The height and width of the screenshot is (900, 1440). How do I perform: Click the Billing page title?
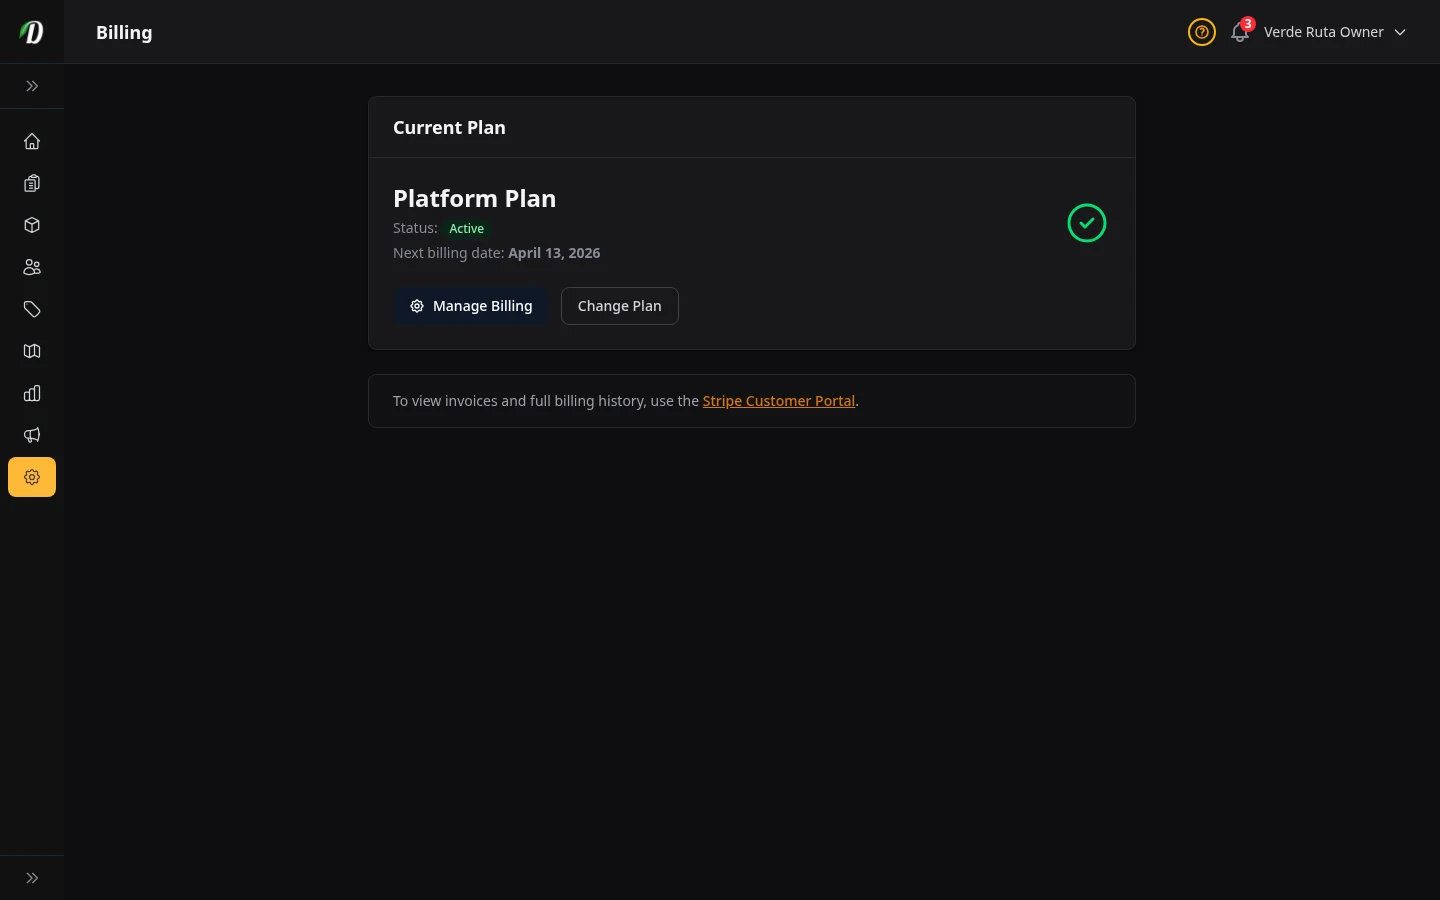click(124, 32)
